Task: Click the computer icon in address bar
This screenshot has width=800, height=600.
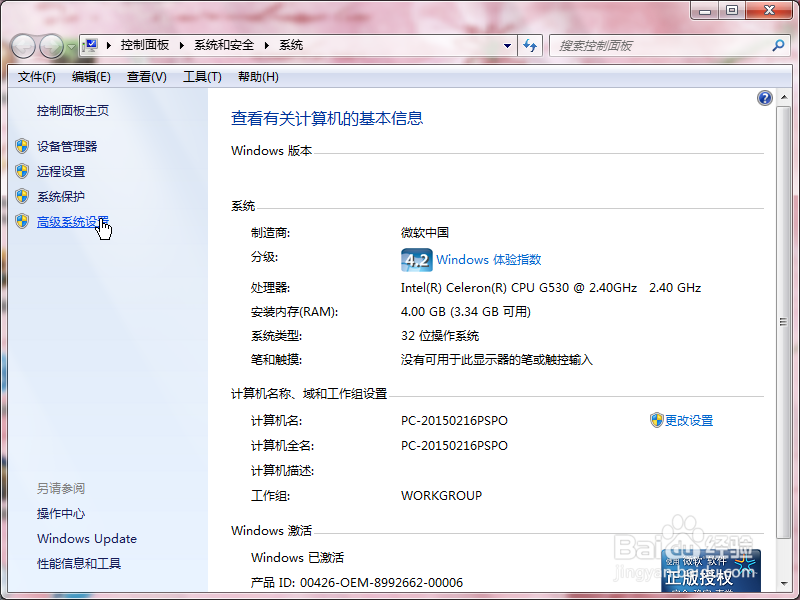Action: coord(91,45)
